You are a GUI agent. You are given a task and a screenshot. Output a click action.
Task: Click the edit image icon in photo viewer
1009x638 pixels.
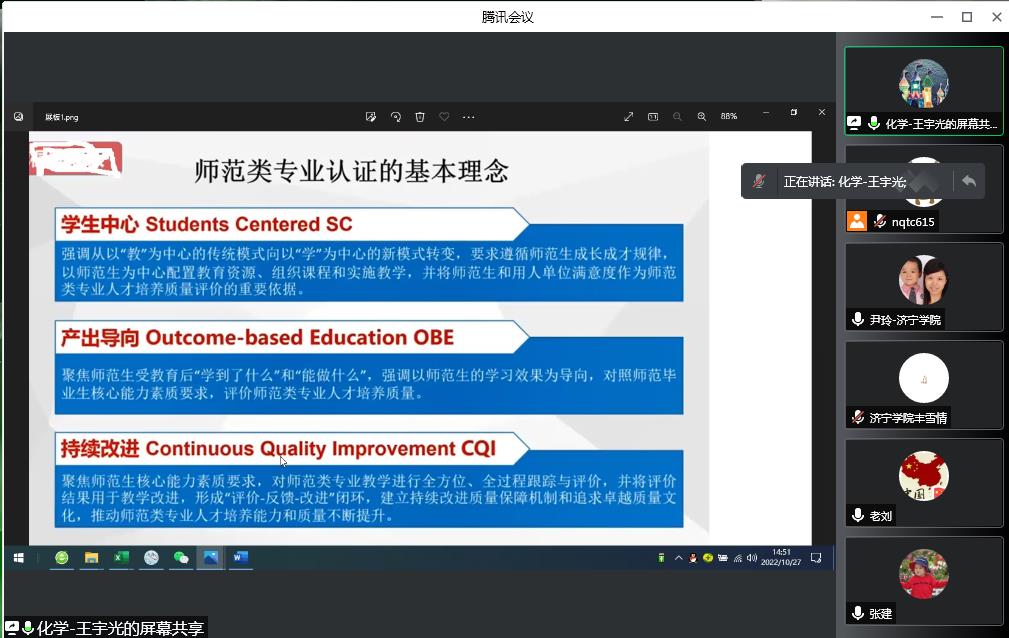click(371, 117)
